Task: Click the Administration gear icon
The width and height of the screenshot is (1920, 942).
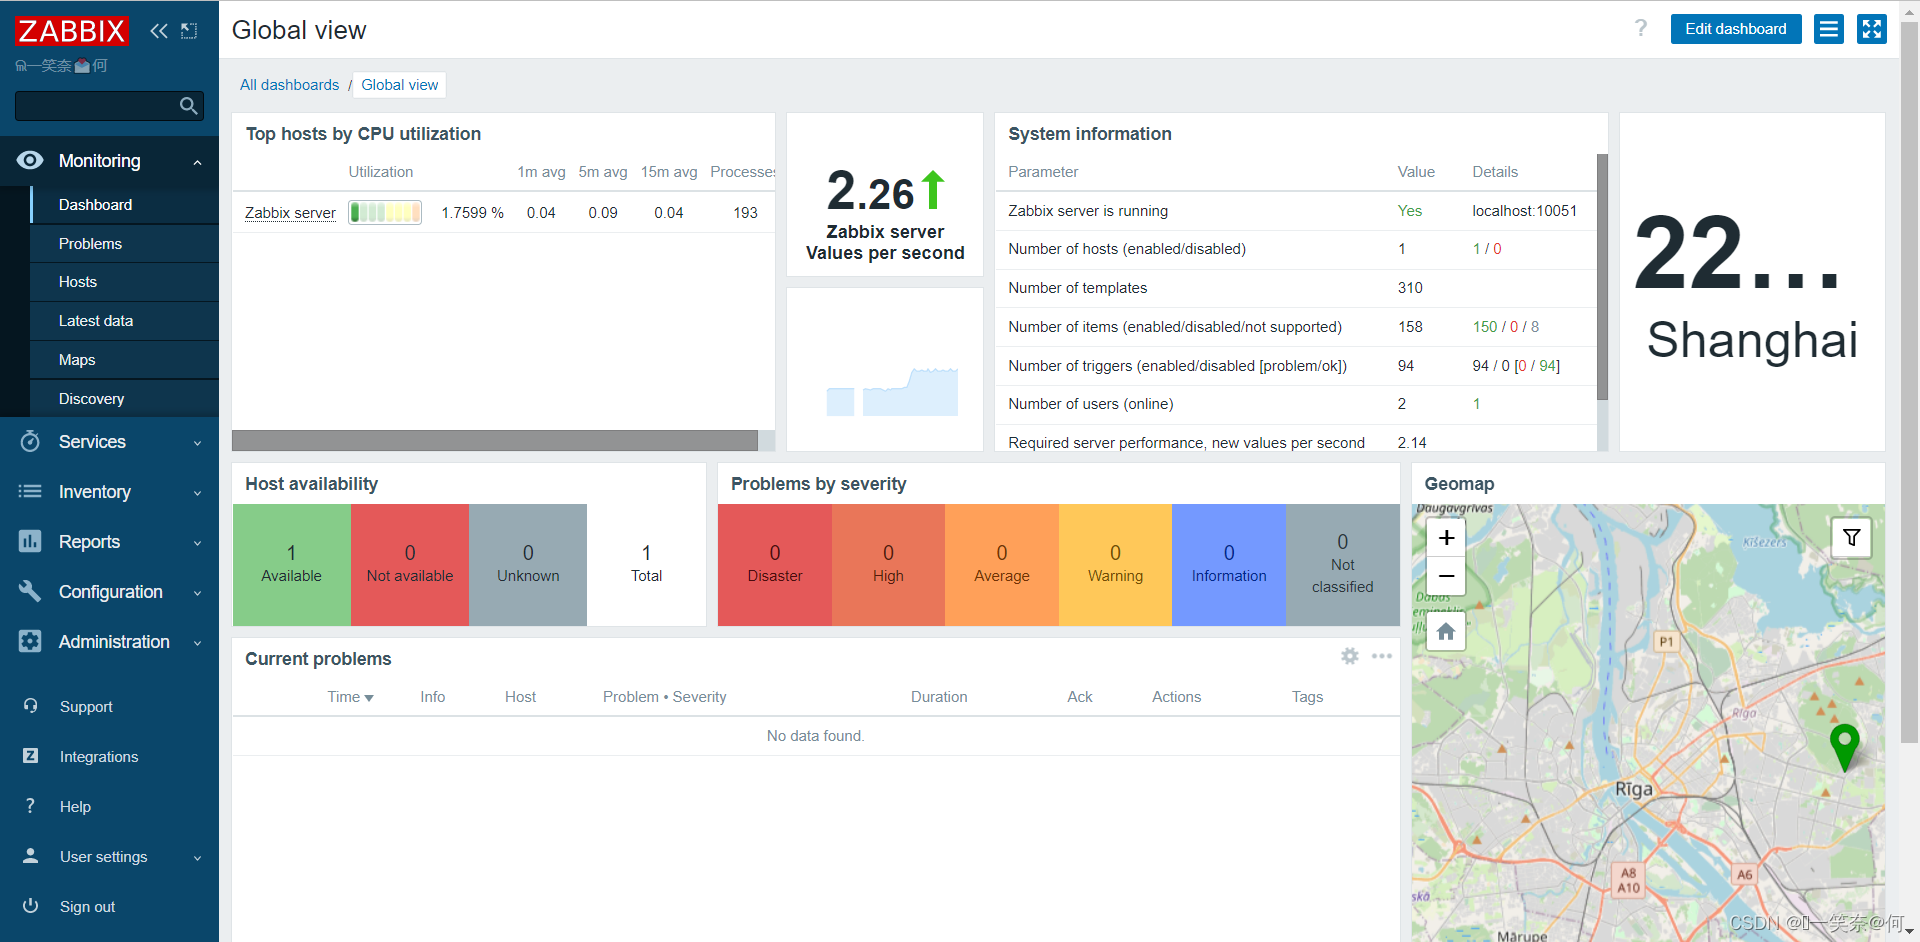Action: tap(30, 641)
